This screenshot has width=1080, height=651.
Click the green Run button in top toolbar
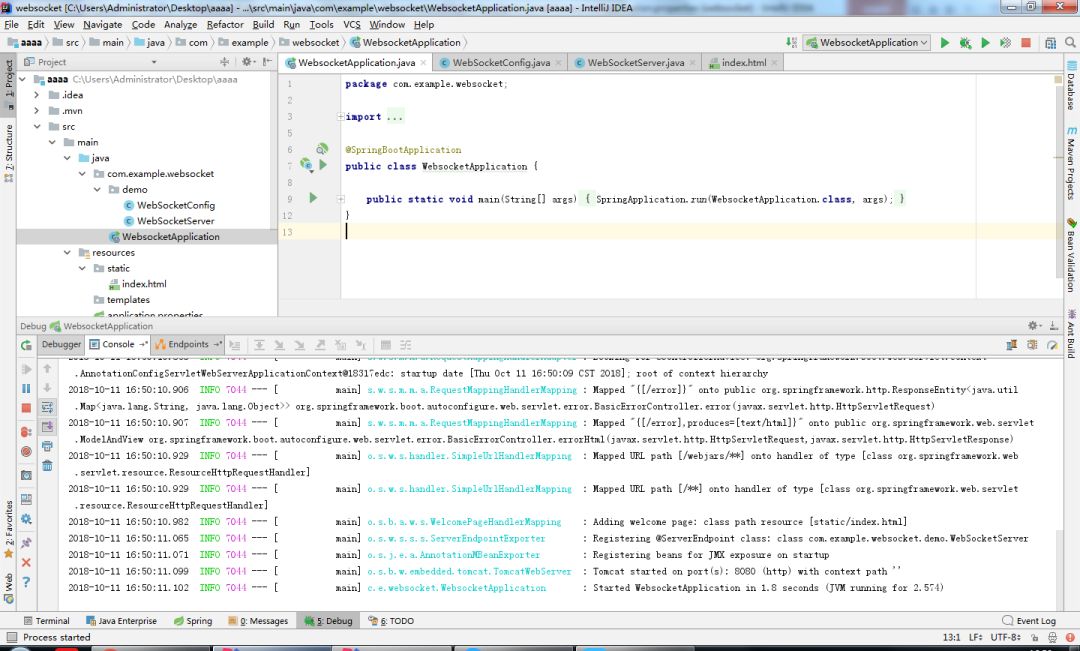pos(945,43)
